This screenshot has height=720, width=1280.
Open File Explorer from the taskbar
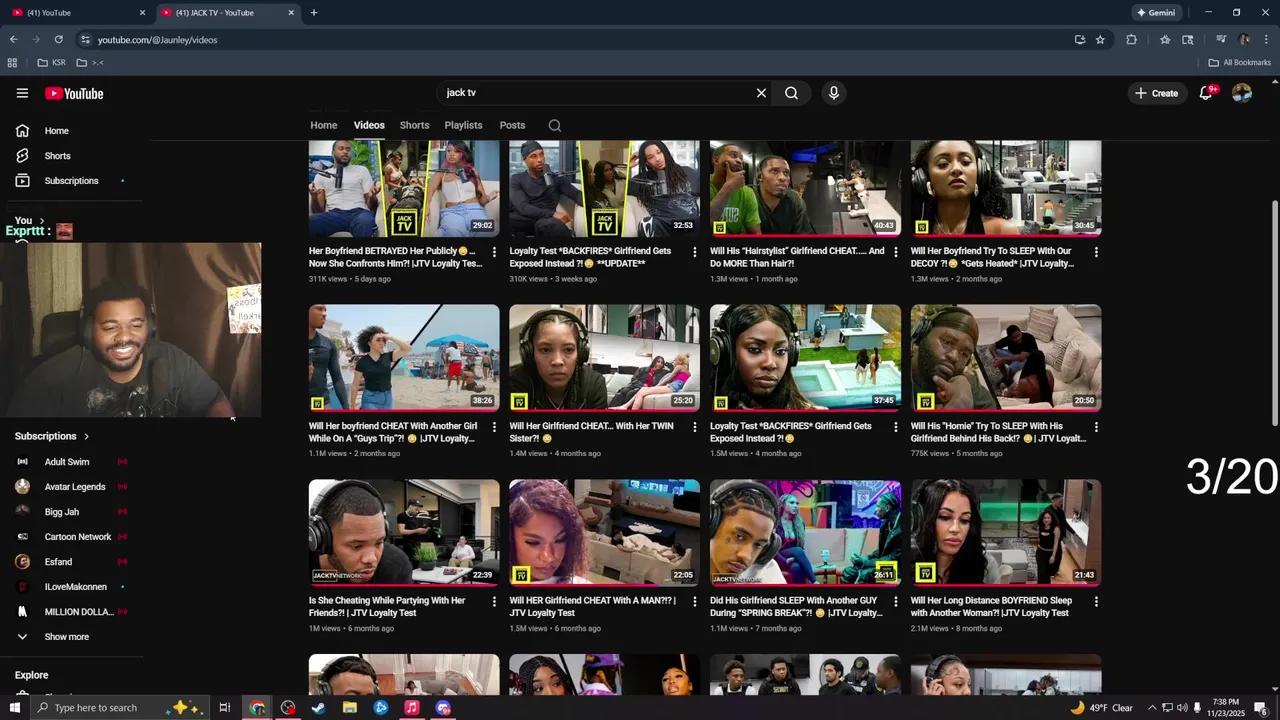click(350, 708)
